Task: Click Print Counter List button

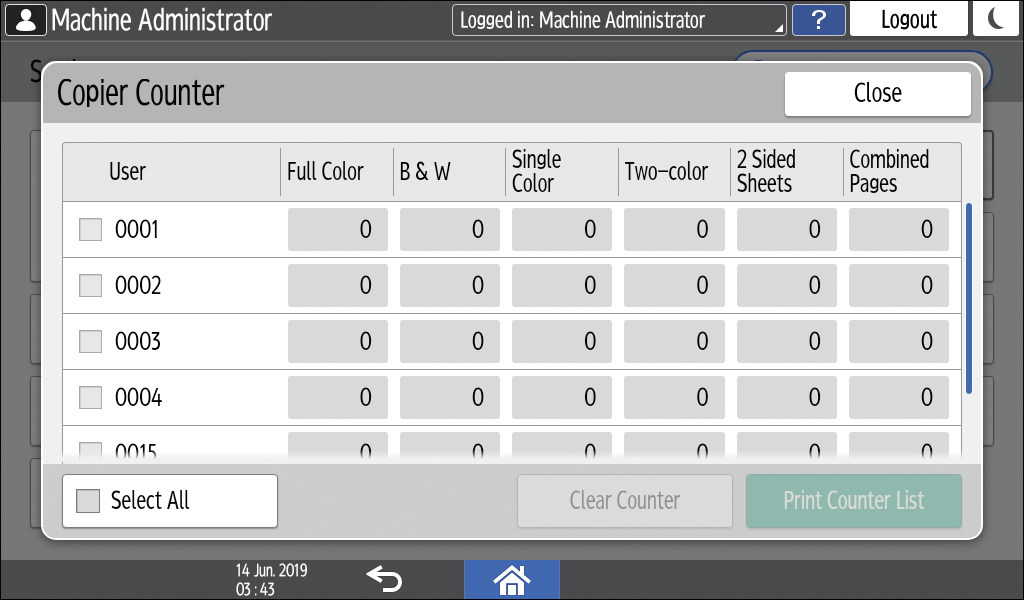Action: 853,501
